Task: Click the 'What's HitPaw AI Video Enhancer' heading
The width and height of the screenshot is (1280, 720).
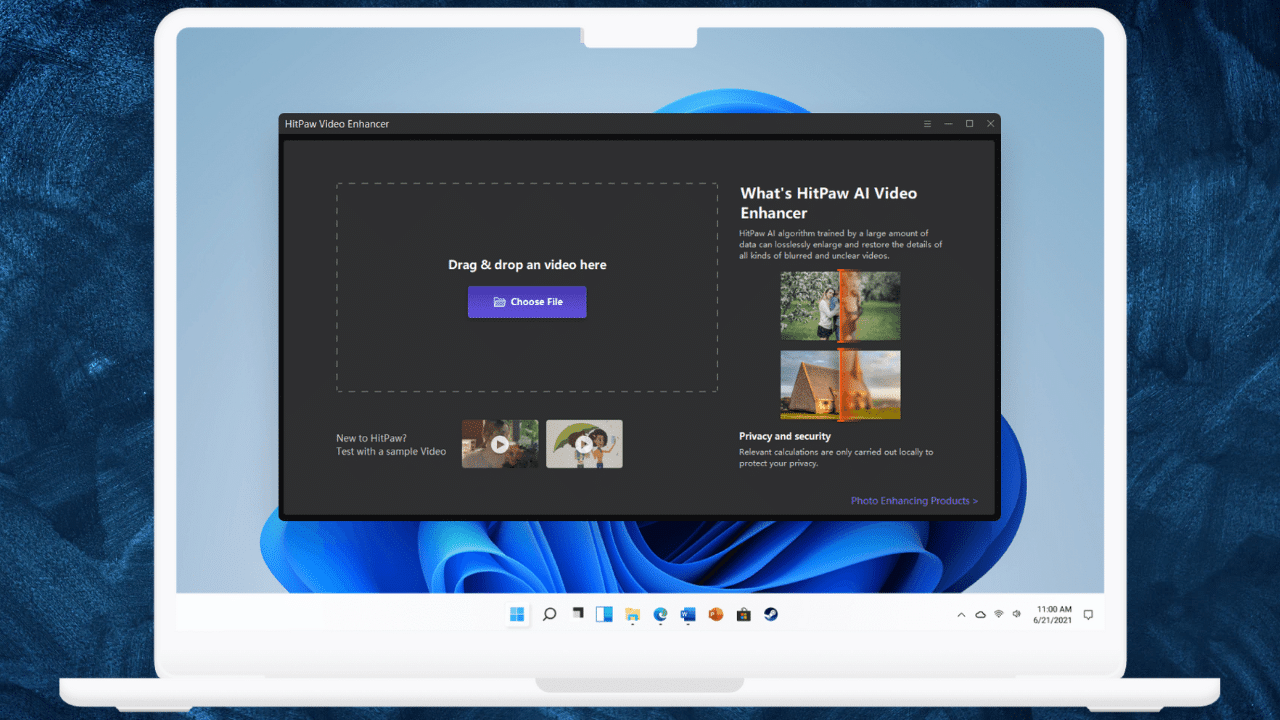Action: (x=828, y=203)
